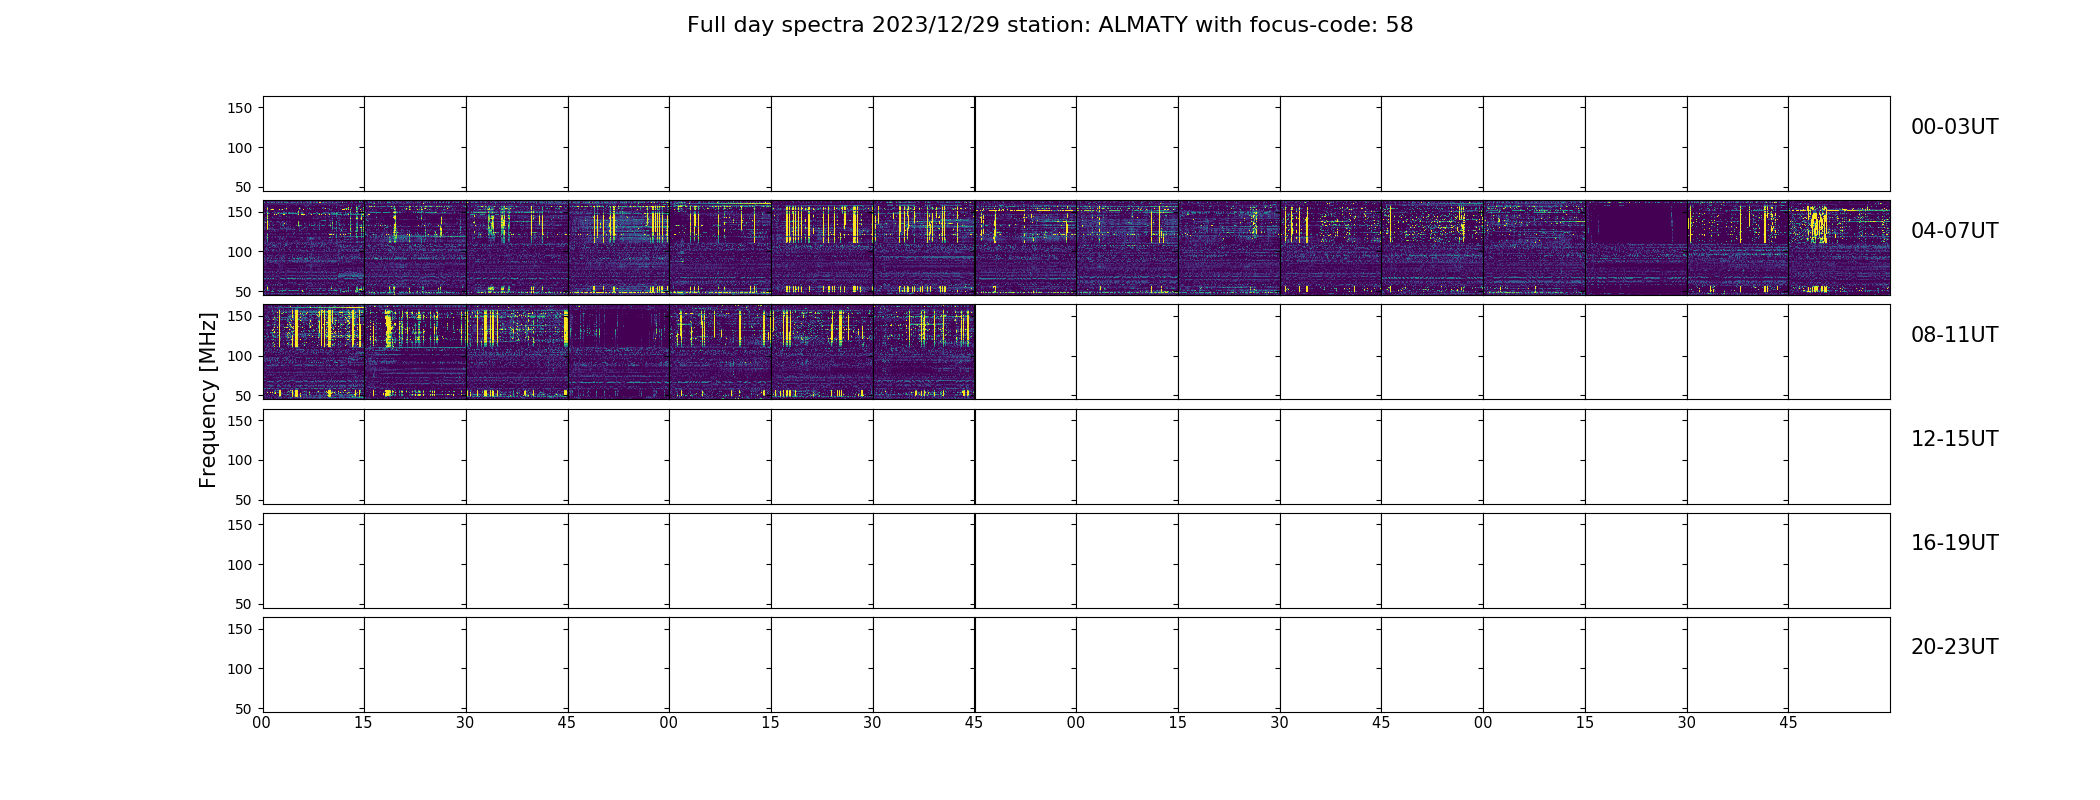Pick the 100 tick of the 08-11UT row
Viewport: 2100px width, 800px height.
pyautogui.click(x=240, y=356)
